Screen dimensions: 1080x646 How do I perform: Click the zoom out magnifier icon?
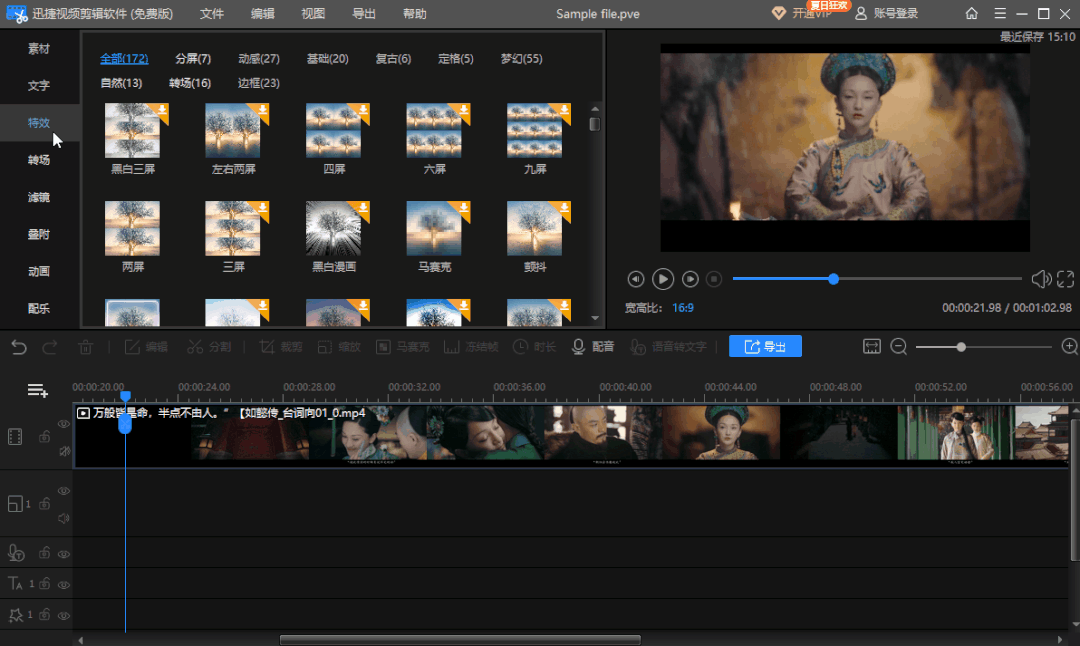898,346
